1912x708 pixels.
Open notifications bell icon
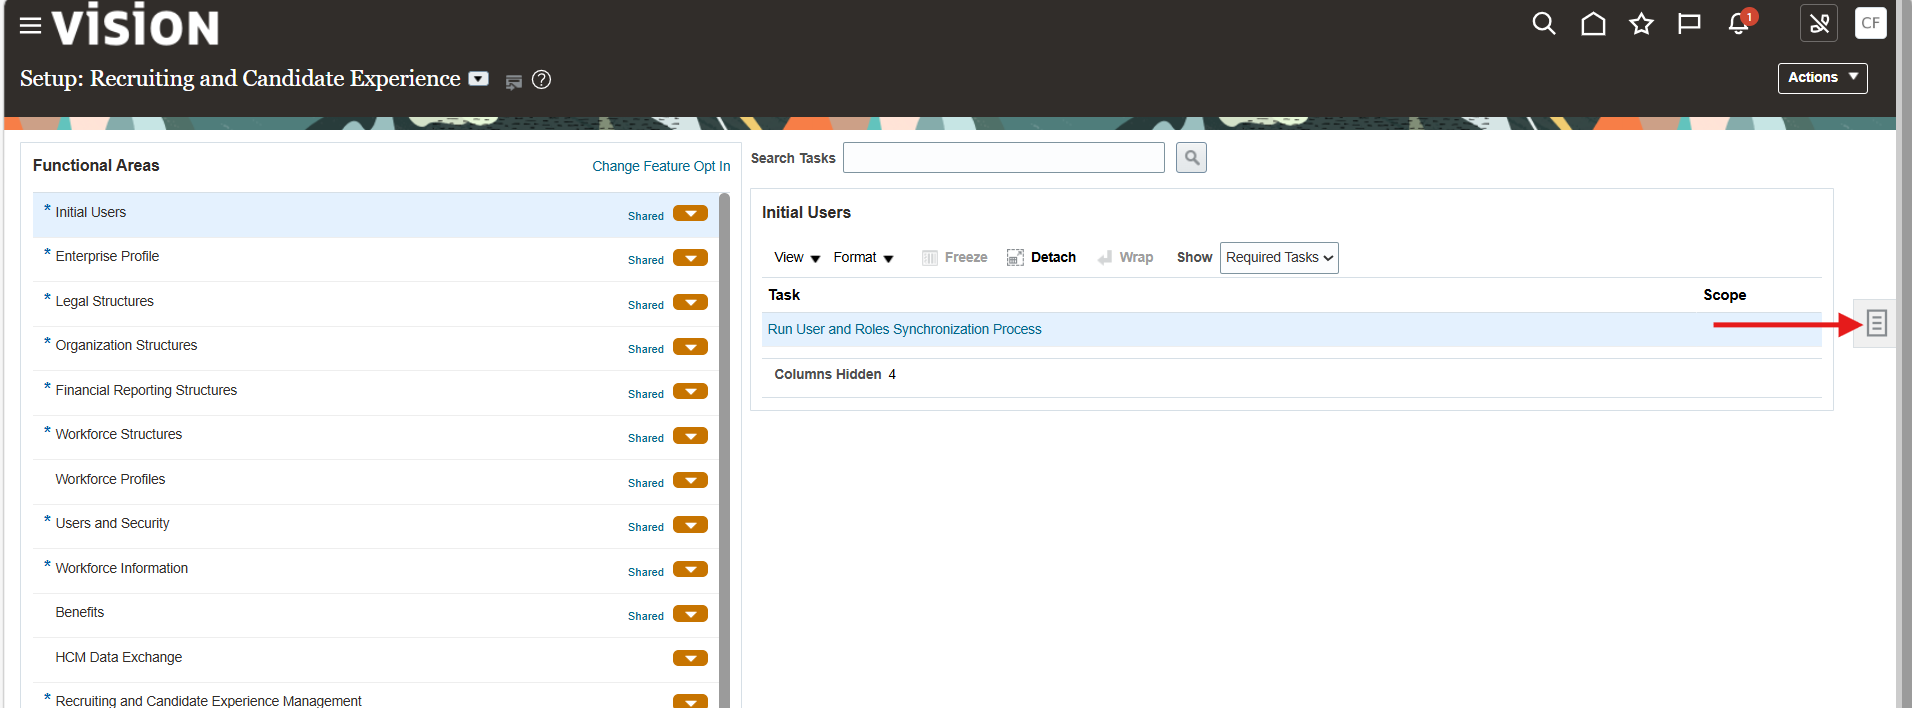1739,24
